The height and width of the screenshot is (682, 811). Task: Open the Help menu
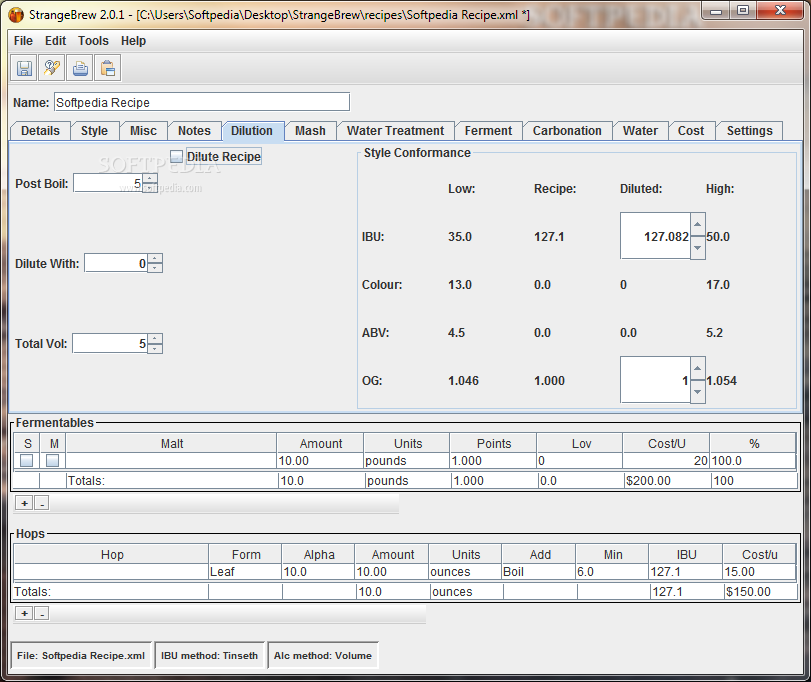pos(133,41)
